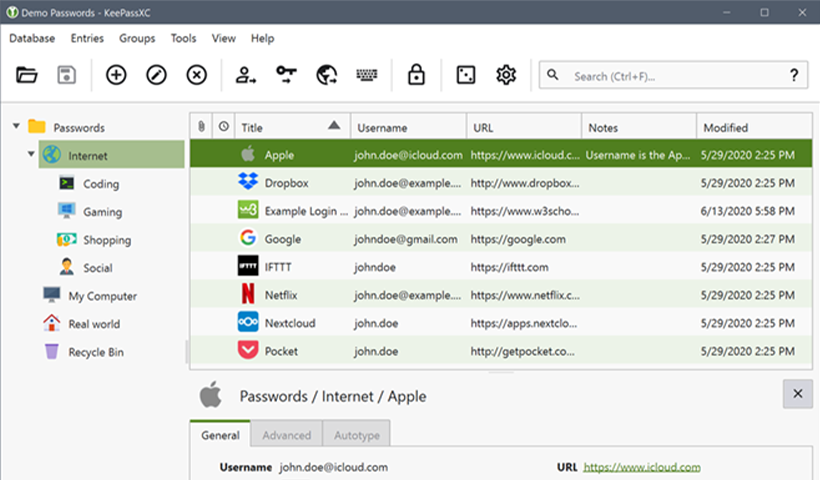
Task: Copy password with the key toolbar icon
Action: pyautogui.click(x=286, y=75)
